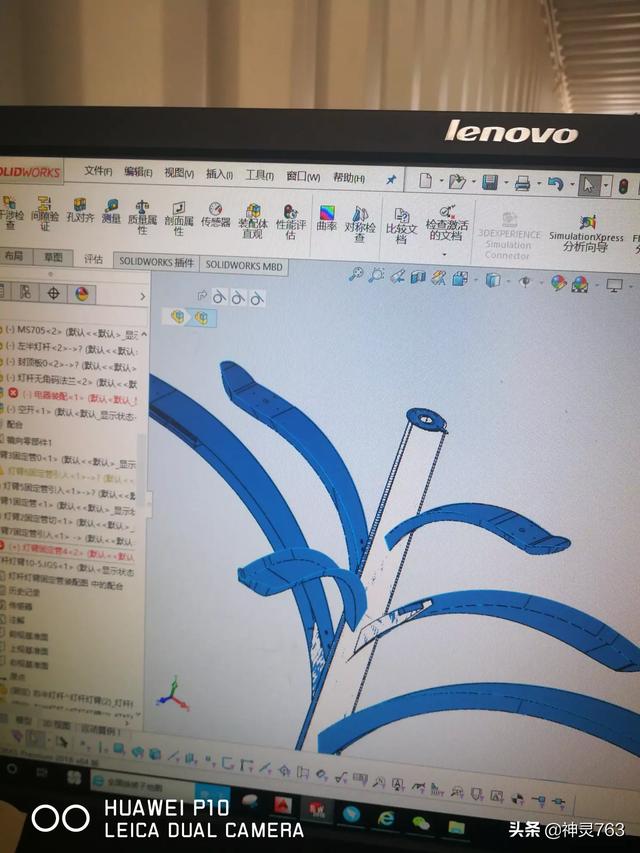Viewport: 640px width, 853px height.
Task: Open the 工具(T) menu
Action: 259,175
